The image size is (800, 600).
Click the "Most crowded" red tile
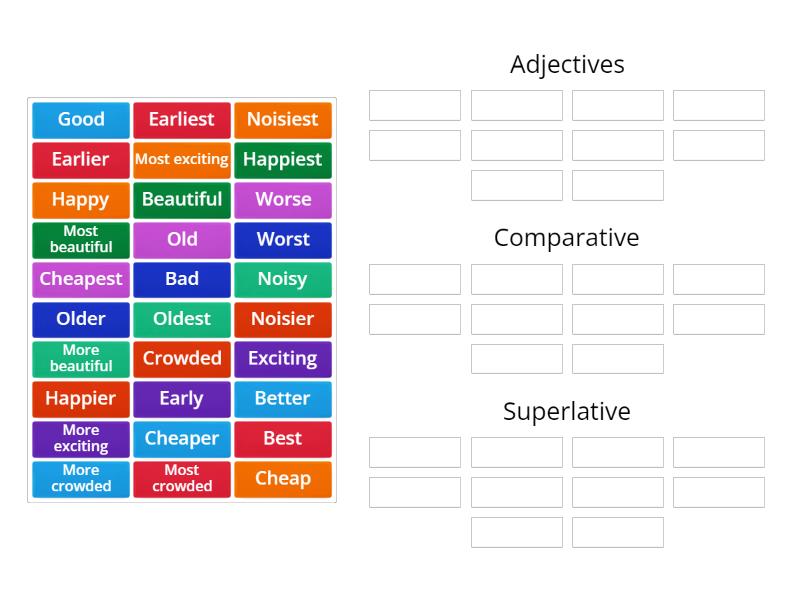click(182, 478)
